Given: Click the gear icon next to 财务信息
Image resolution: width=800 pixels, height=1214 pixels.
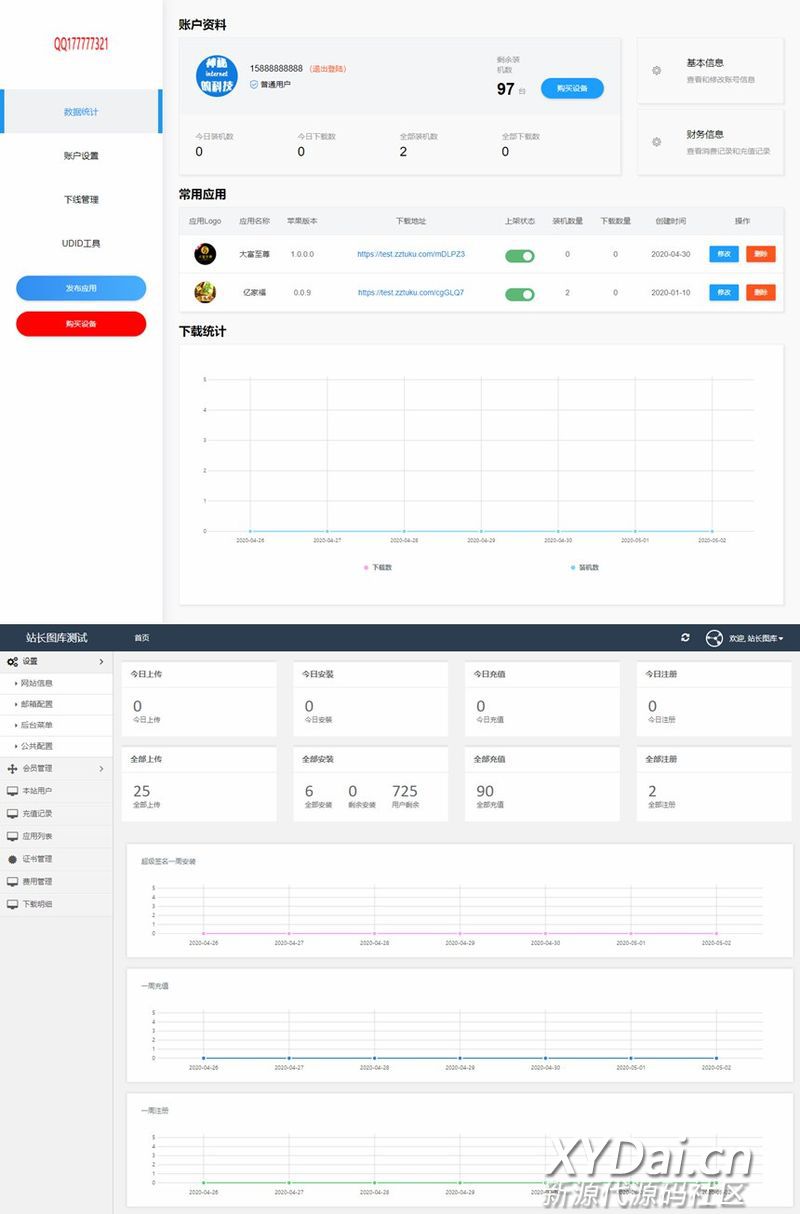Looking at the screenshot, I should tap(656, 142).
